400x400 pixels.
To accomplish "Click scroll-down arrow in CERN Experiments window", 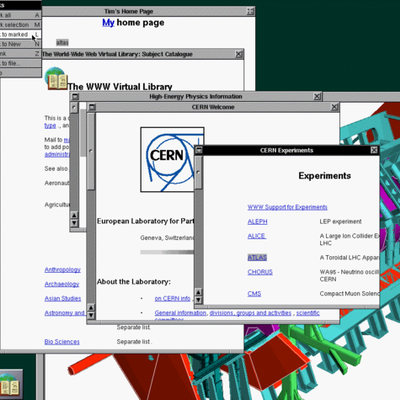I will tap(199, 300).
